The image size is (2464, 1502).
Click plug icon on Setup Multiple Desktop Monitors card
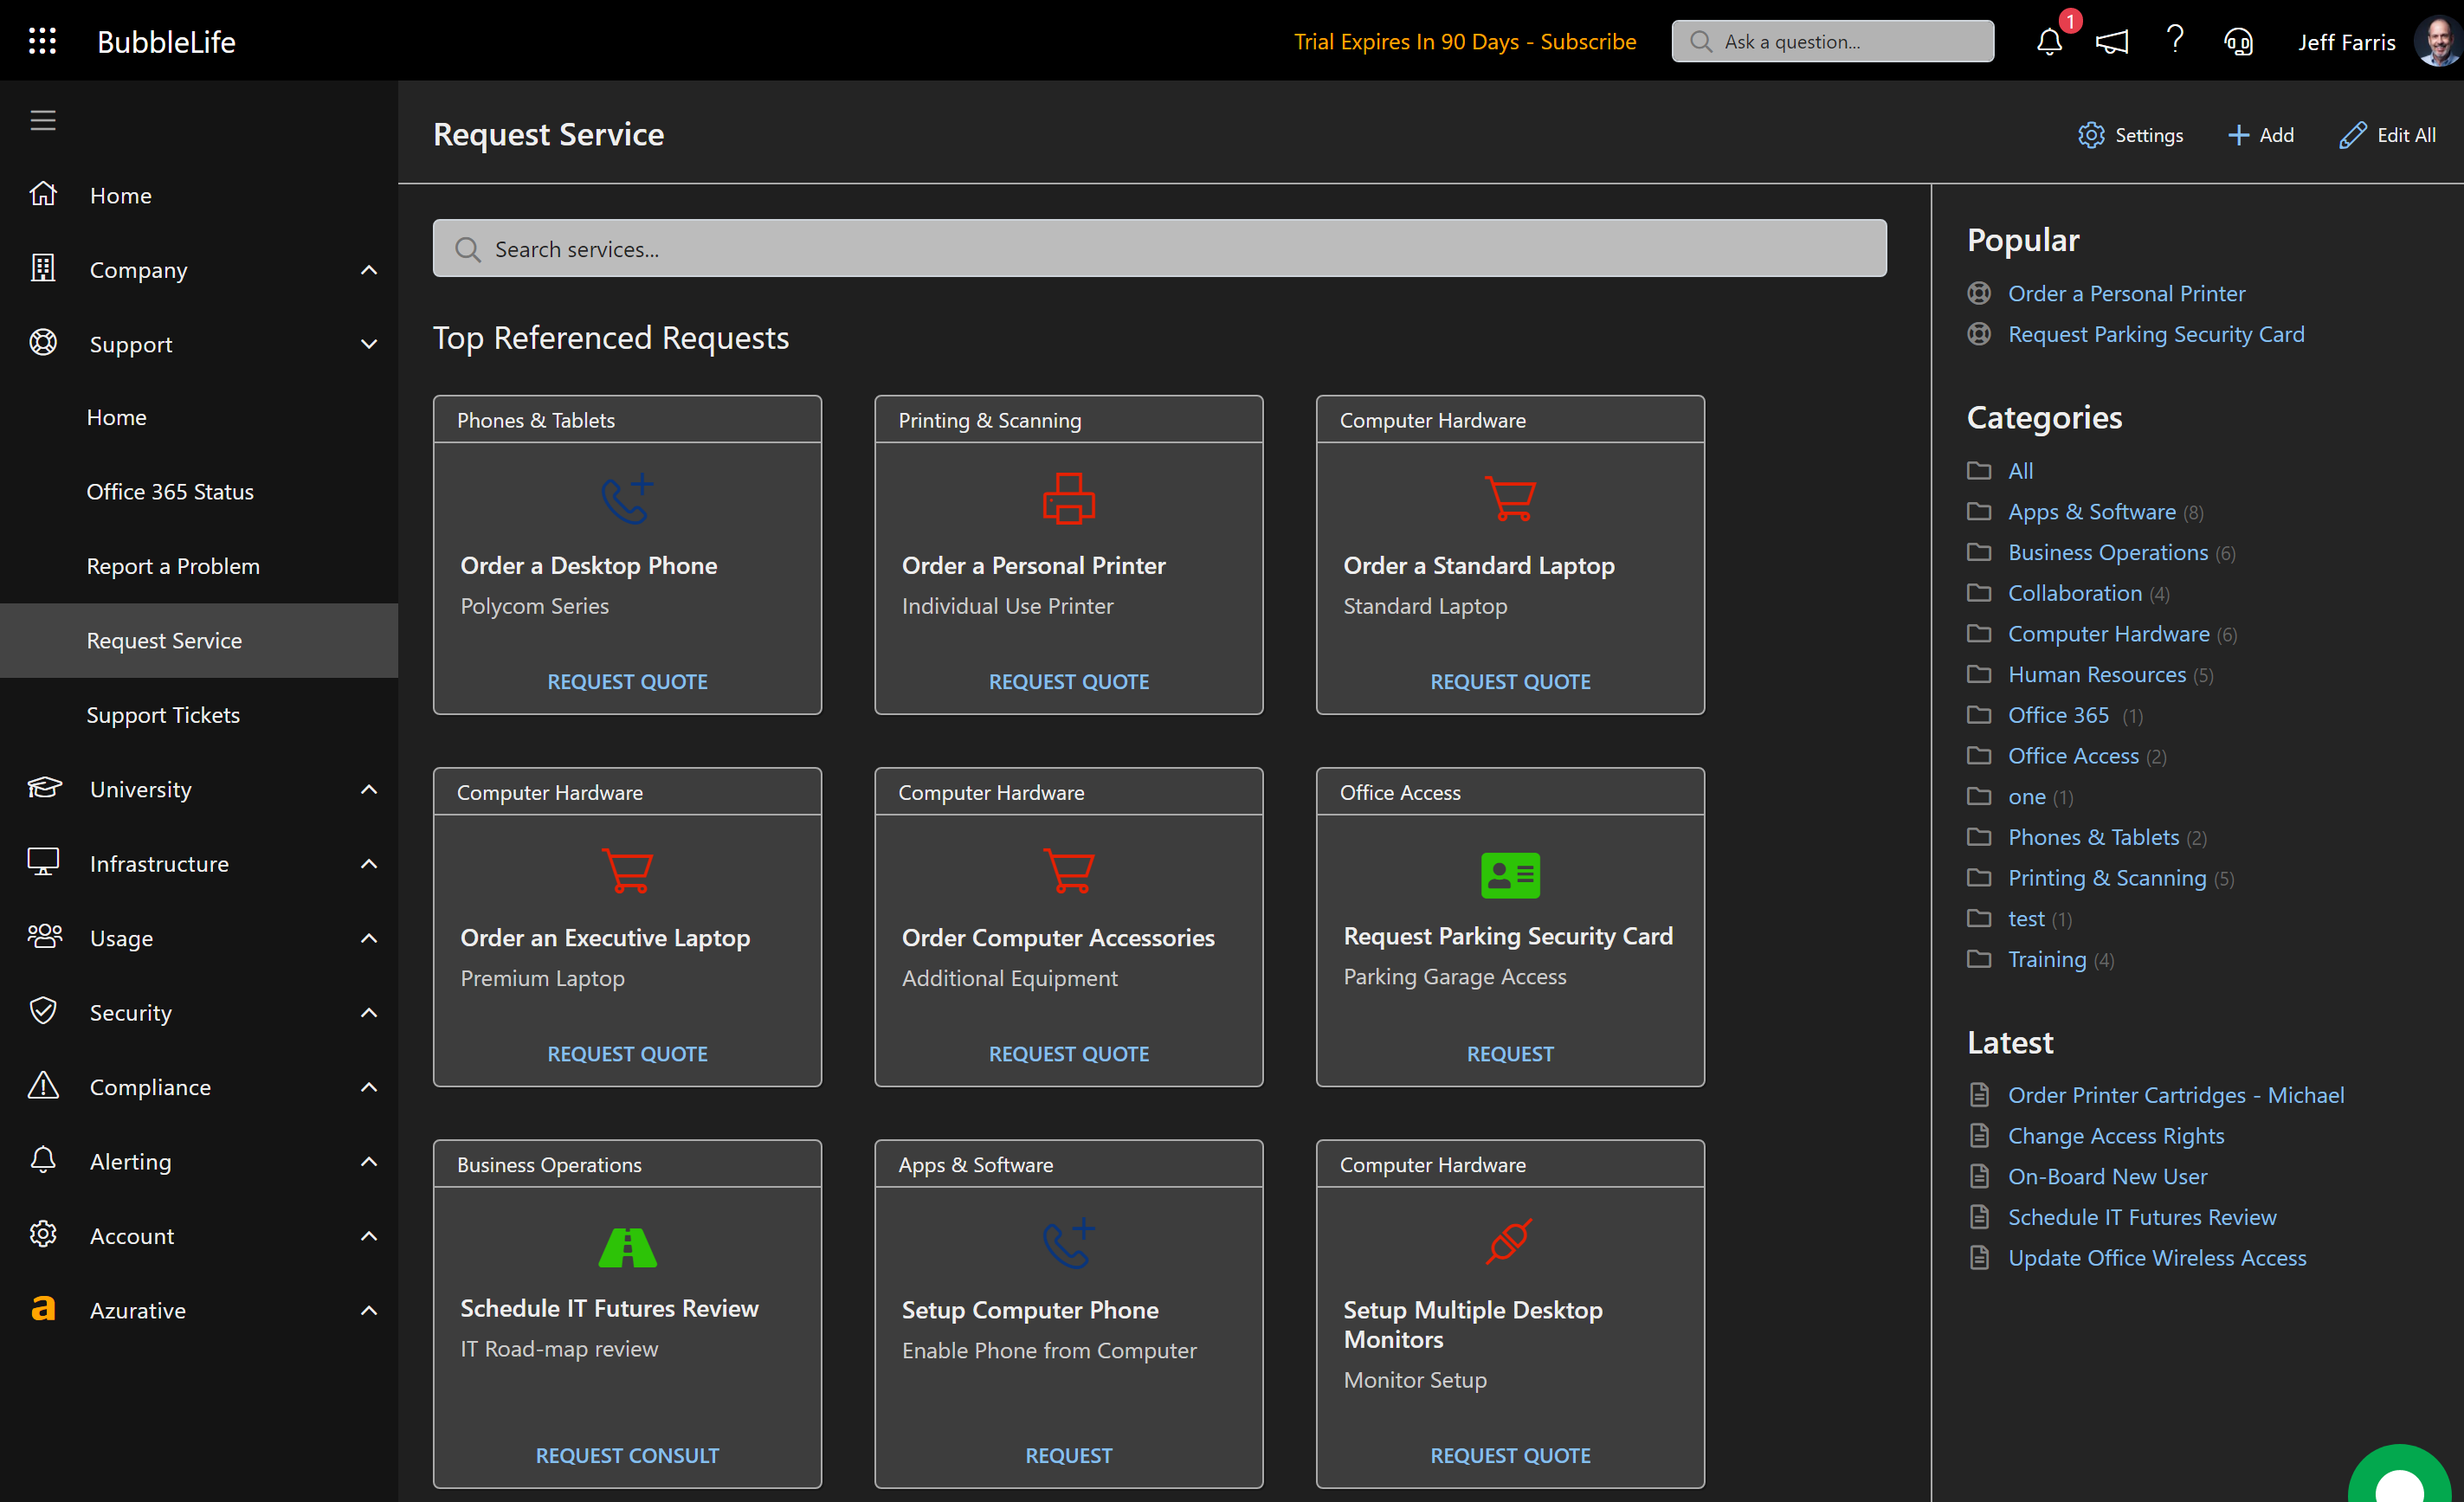[1510, 1242]
